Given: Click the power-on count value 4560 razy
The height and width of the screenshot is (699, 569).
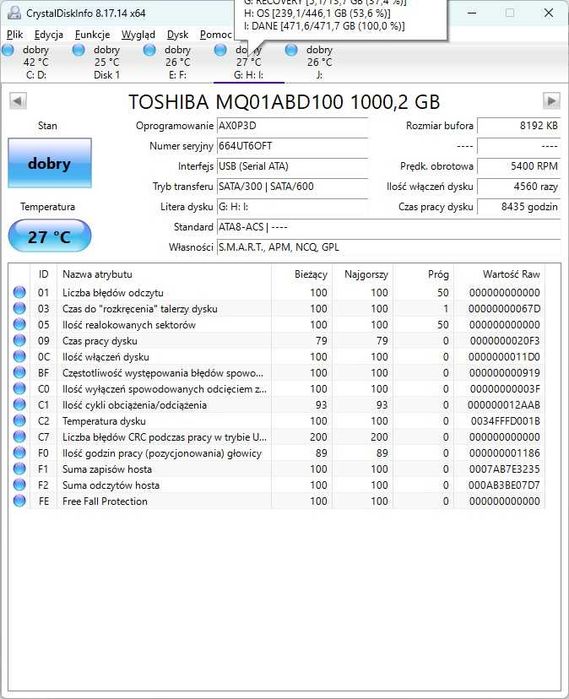Looking at the screenshot, I should [x=519, y=186].
